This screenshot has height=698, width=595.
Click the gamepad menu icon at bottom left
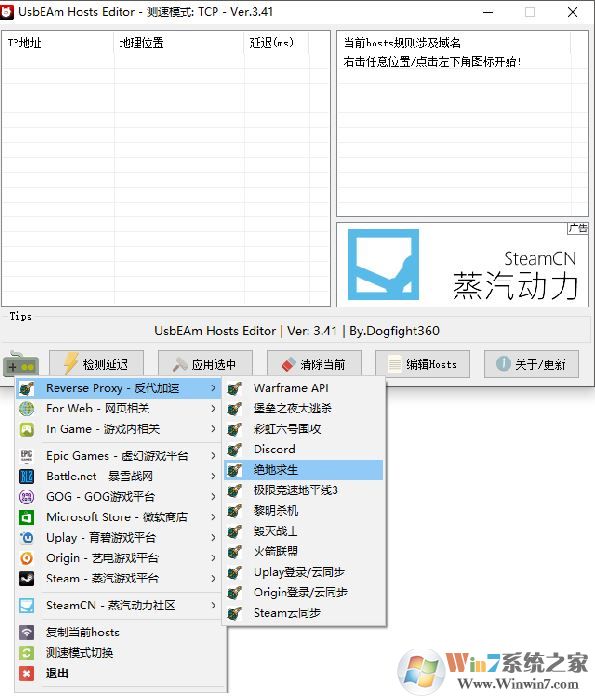coord(21,365)
